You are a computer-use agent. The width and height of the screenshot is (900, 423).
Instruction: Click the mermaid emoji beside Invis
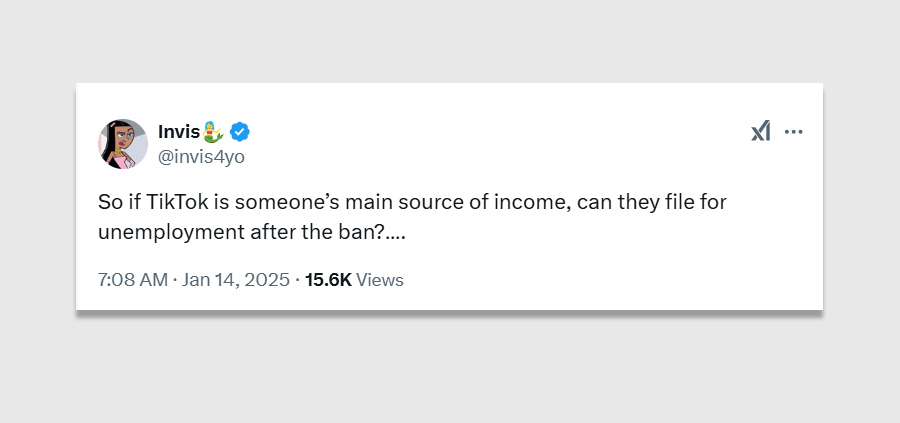point(214,131)
